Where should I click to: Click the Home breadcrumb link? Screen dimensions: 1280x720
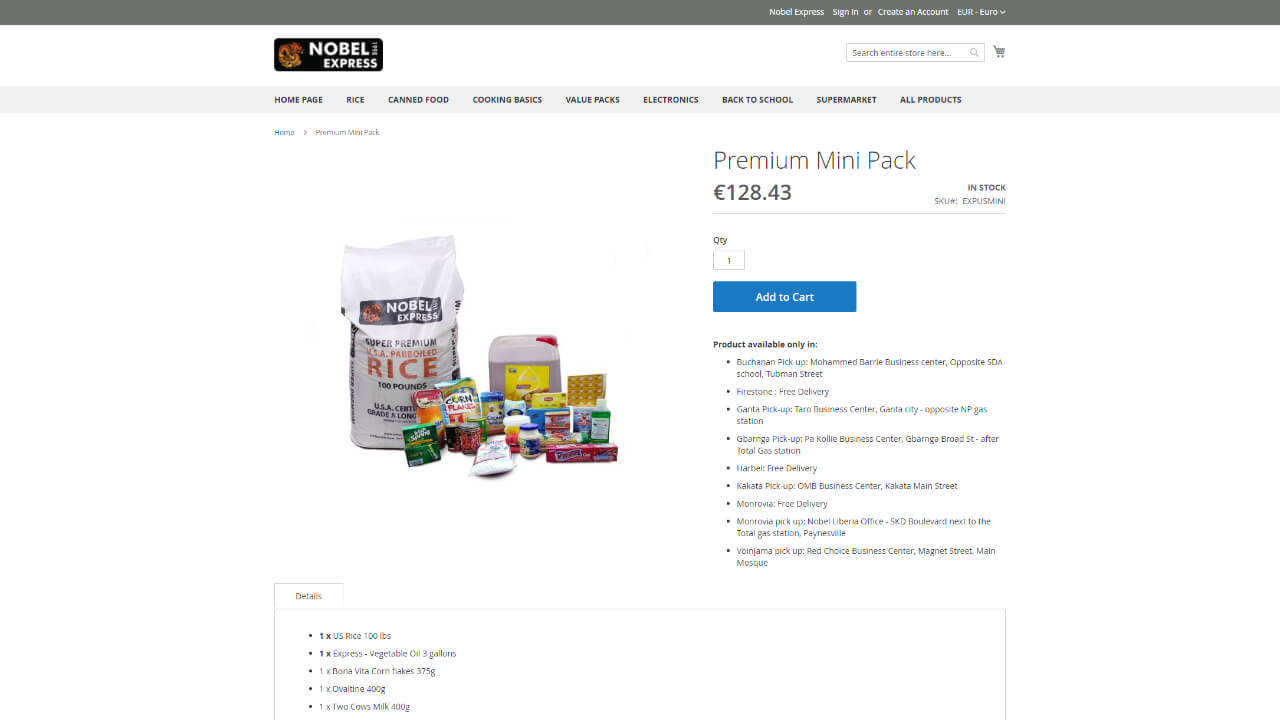(284, 132)
